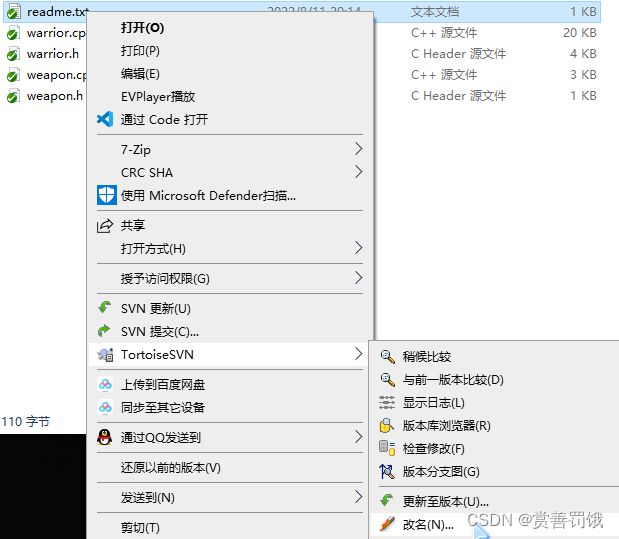The image size is (619, 539).
Task: Click the Baidu Netdisk icon beside 上传到百度网盘
Action: [105, 384]
